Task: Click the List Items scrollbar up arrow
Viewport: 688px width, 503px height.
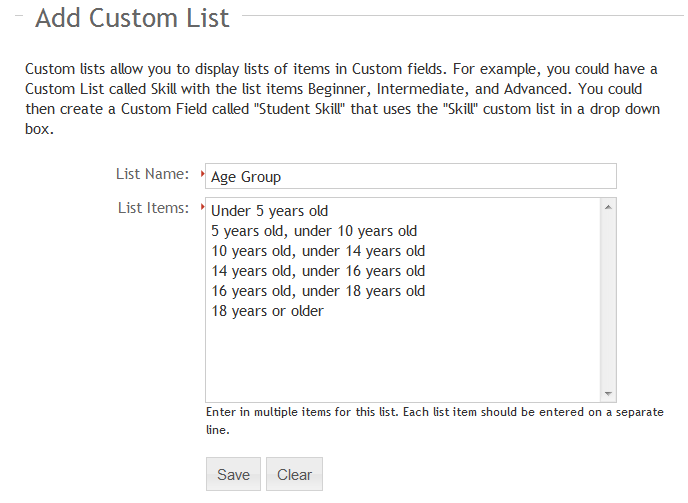Action: click(x=608, y=207)
